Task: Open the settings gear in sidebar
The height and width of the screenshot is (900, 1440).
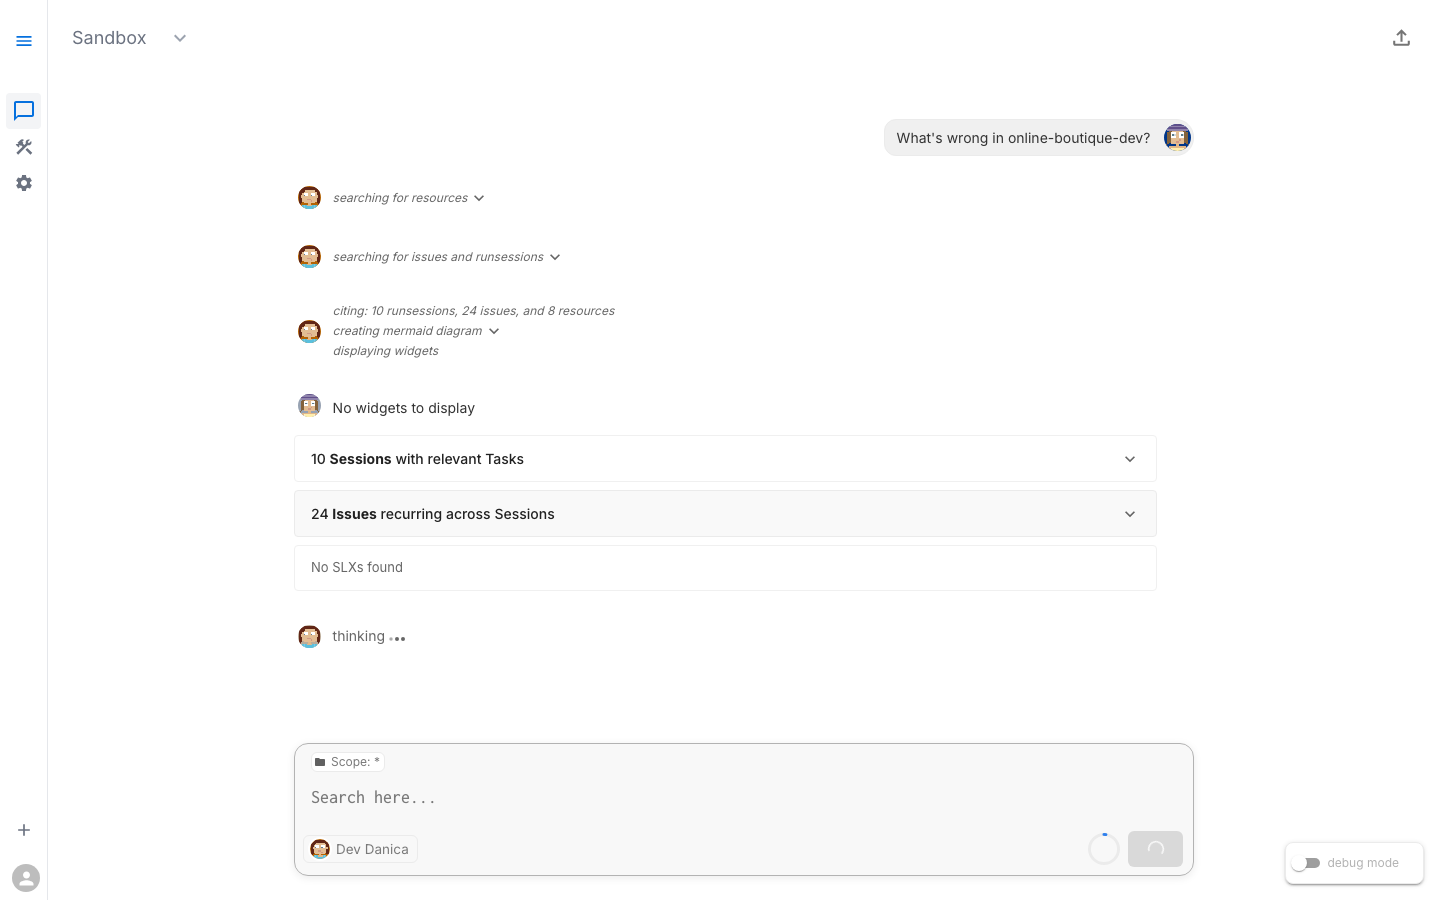Action: click(x=24, y=183)
